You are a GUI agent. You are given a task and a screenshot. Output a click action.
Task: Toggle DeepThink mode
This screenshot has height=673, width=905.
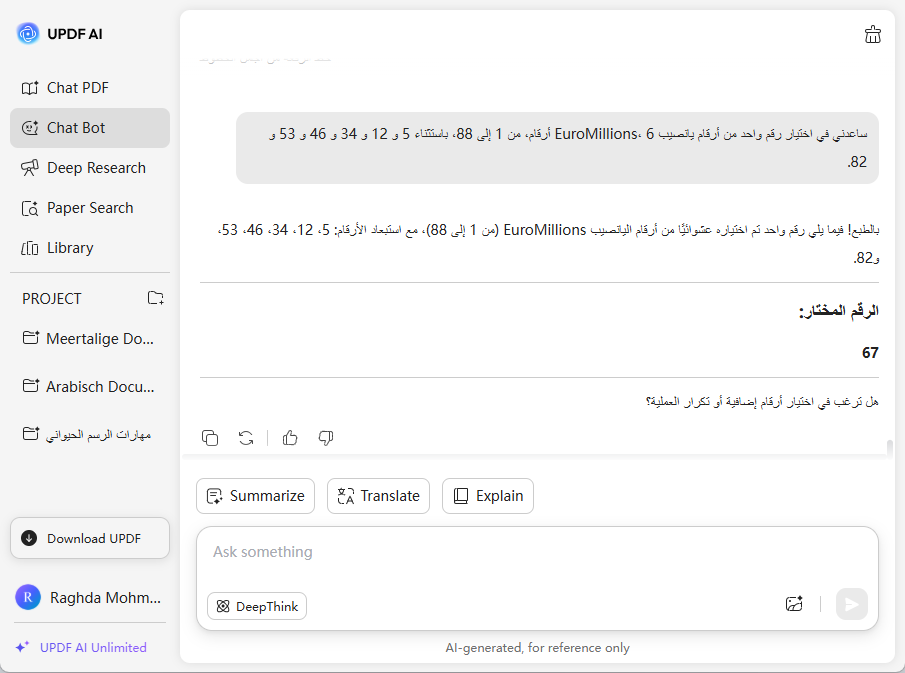click(x=257, y=606)
